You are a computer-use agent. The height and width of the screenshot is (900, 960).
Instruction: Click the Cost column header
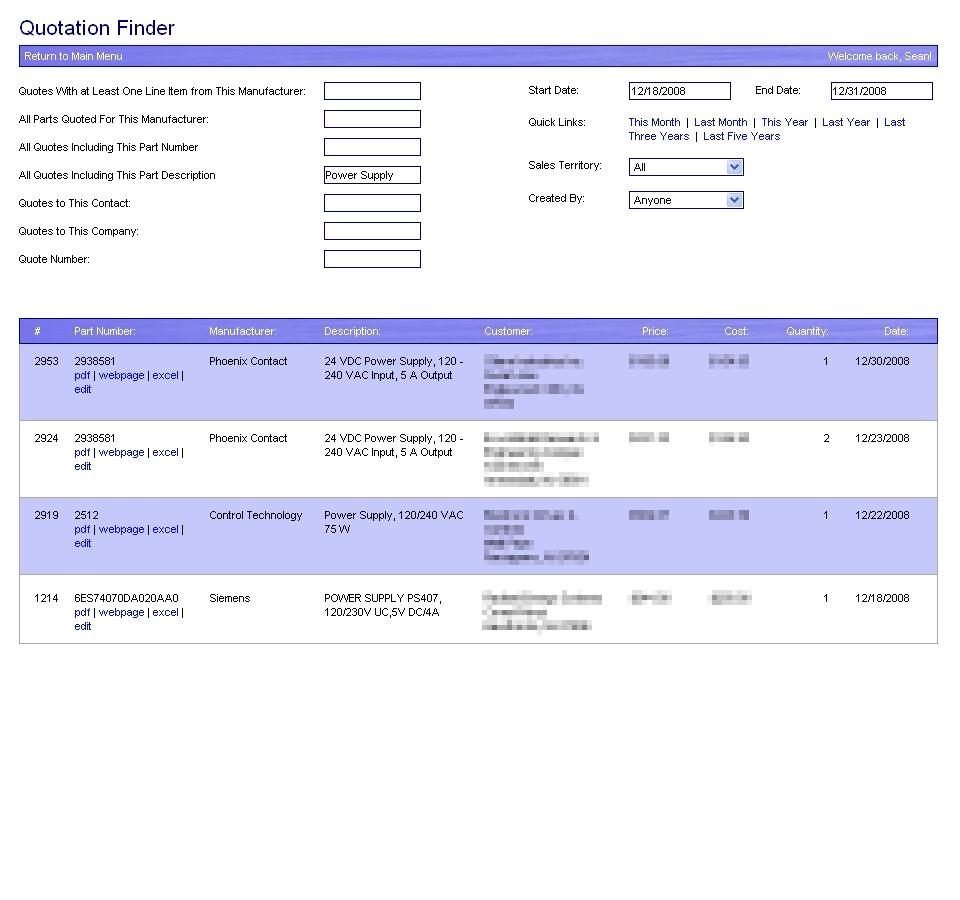point(736,331)
